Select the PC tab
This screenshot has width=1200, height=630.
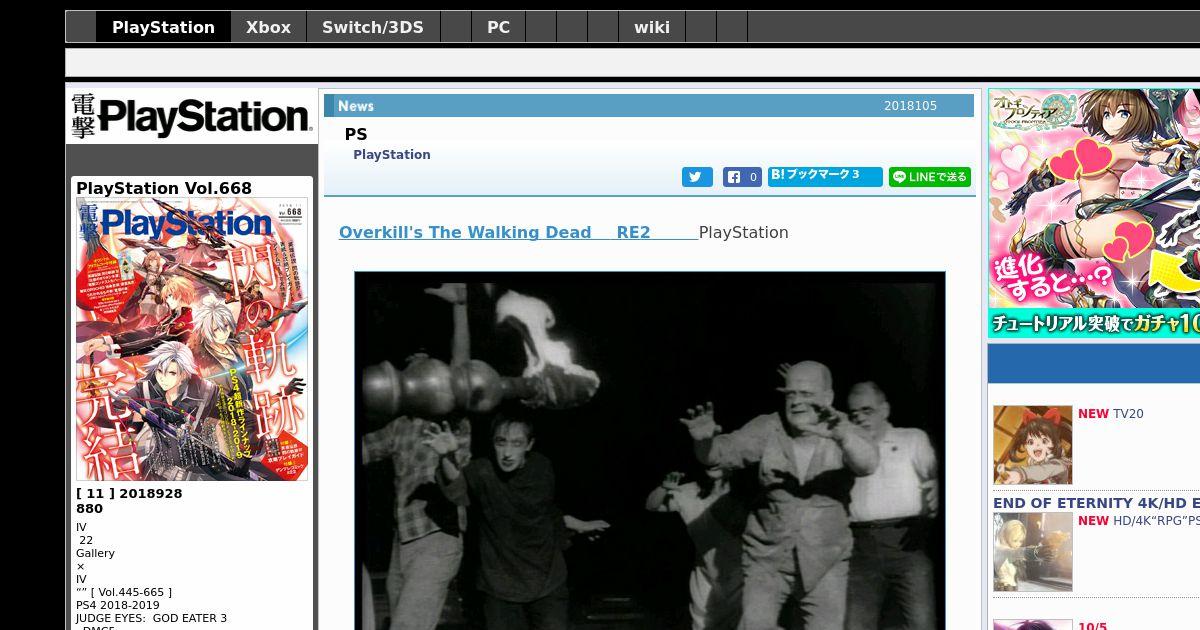tap(498, 27)
